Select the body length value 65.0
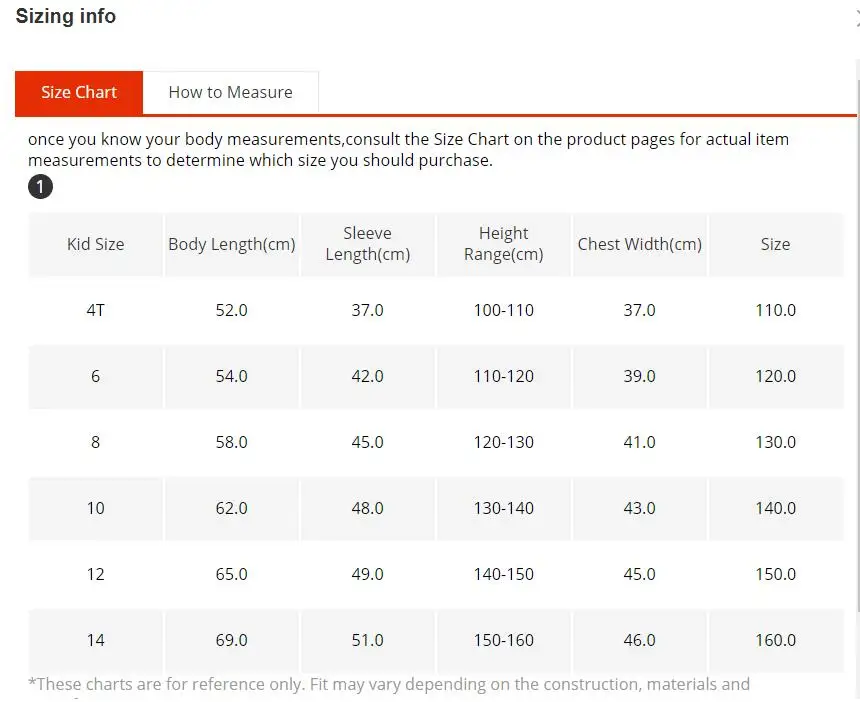860x702 pixels. [231, 574]
